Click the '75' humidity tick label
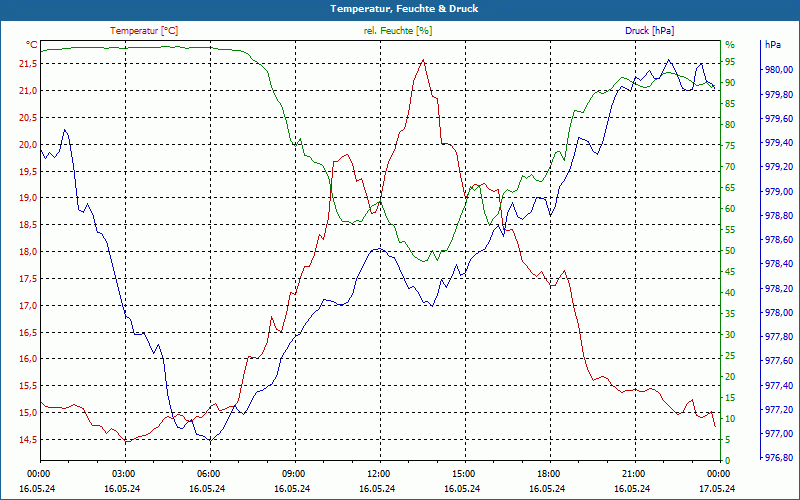Image resolution: width=800 pixels, height=500 pixels. coord(730,146)
